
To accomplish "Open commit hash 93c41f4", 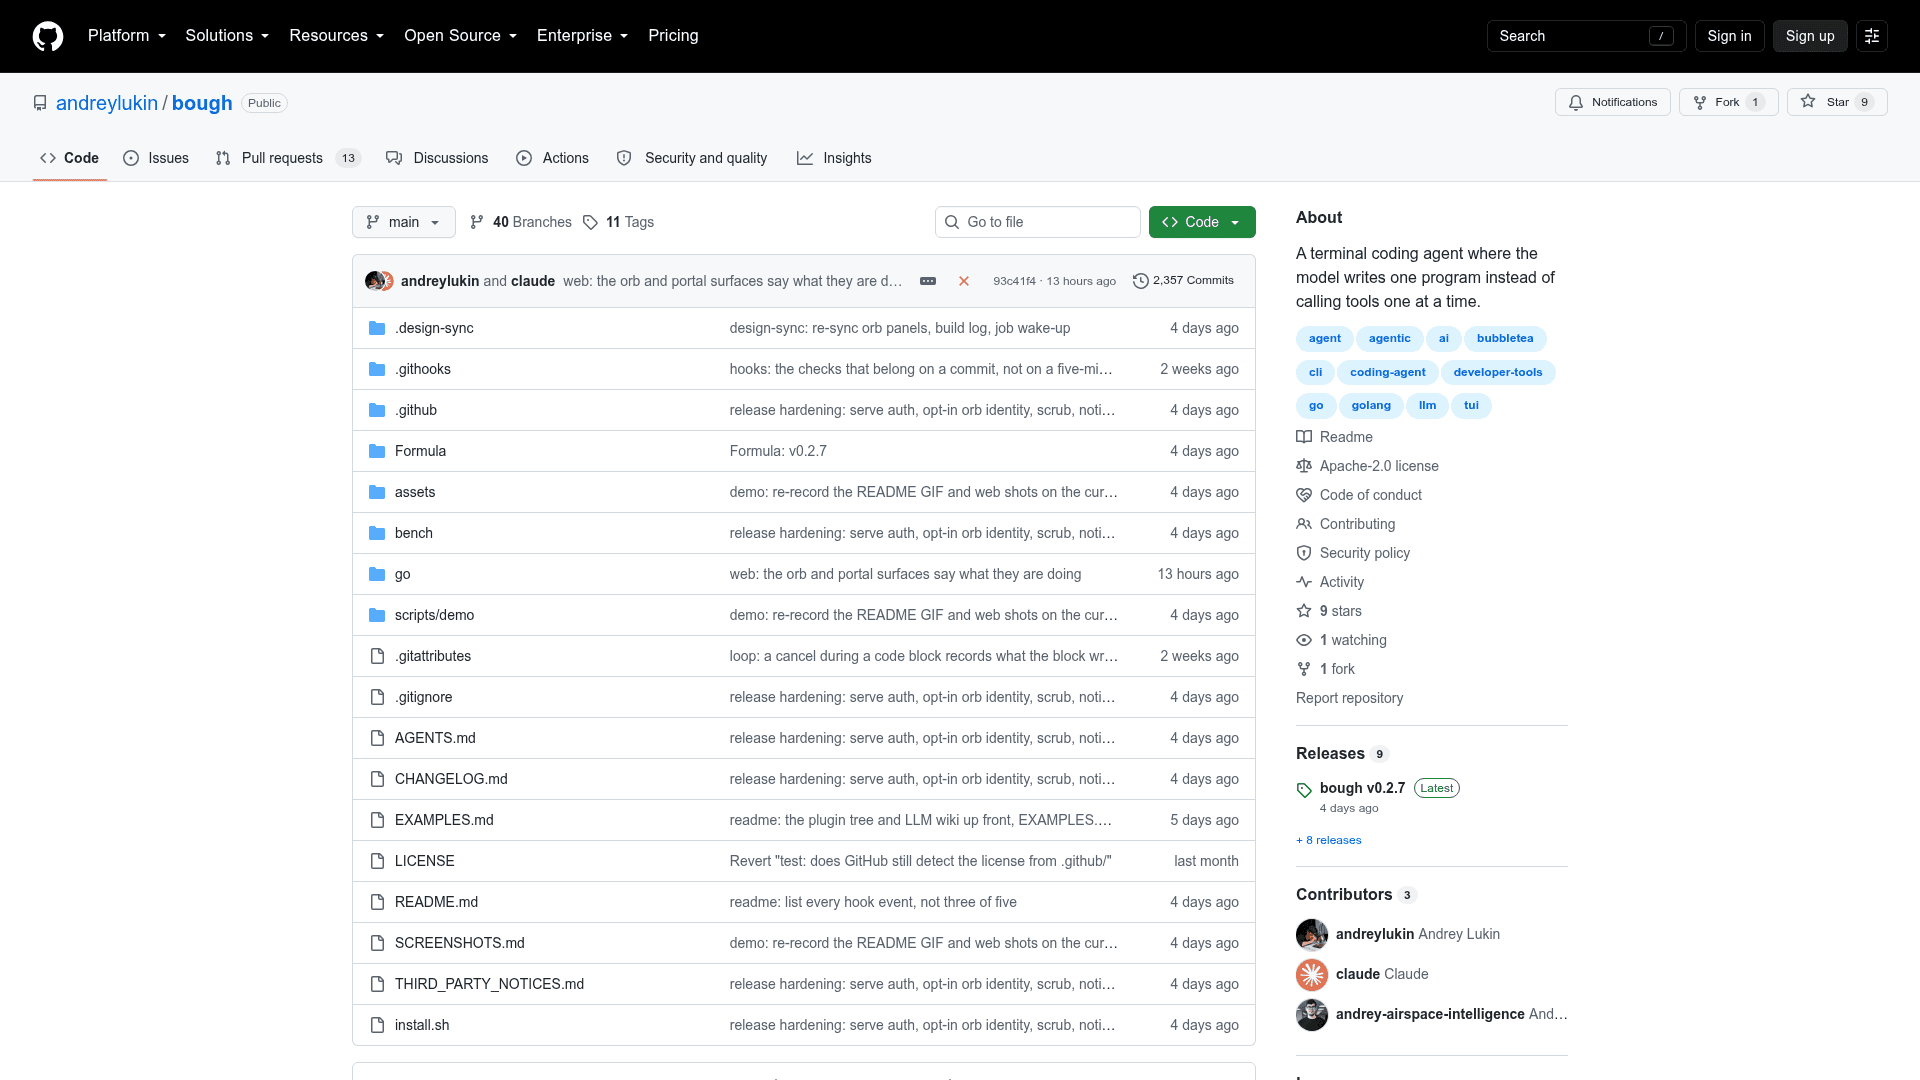I will click(1014, 282).
